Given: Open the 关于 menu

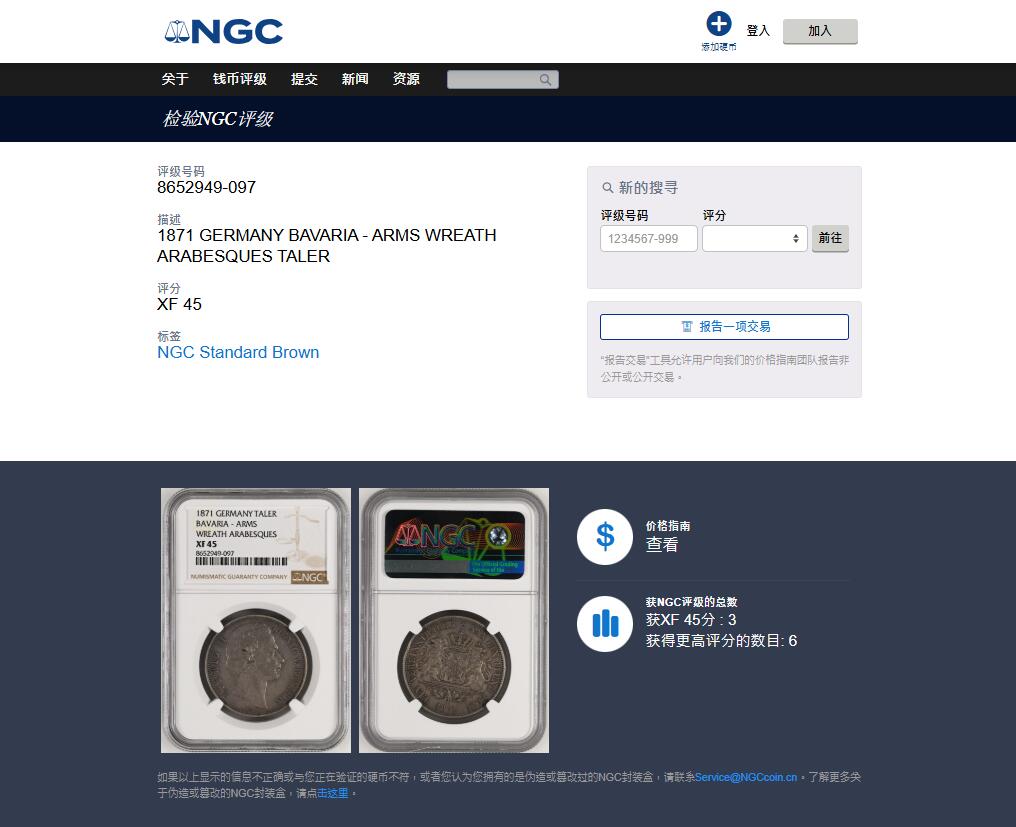Looking at the screenshot, I should click(x=175, y=79).
